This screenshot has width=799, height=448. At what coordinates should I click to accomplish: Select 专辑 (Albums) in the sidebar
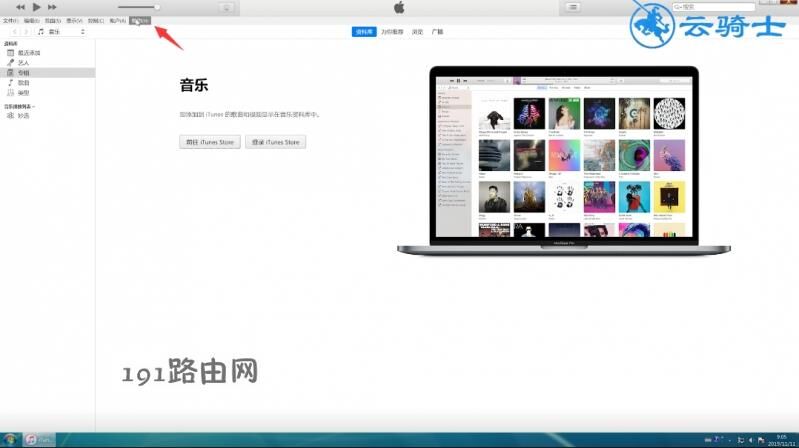pyautogui.click(x=47, y=73)
